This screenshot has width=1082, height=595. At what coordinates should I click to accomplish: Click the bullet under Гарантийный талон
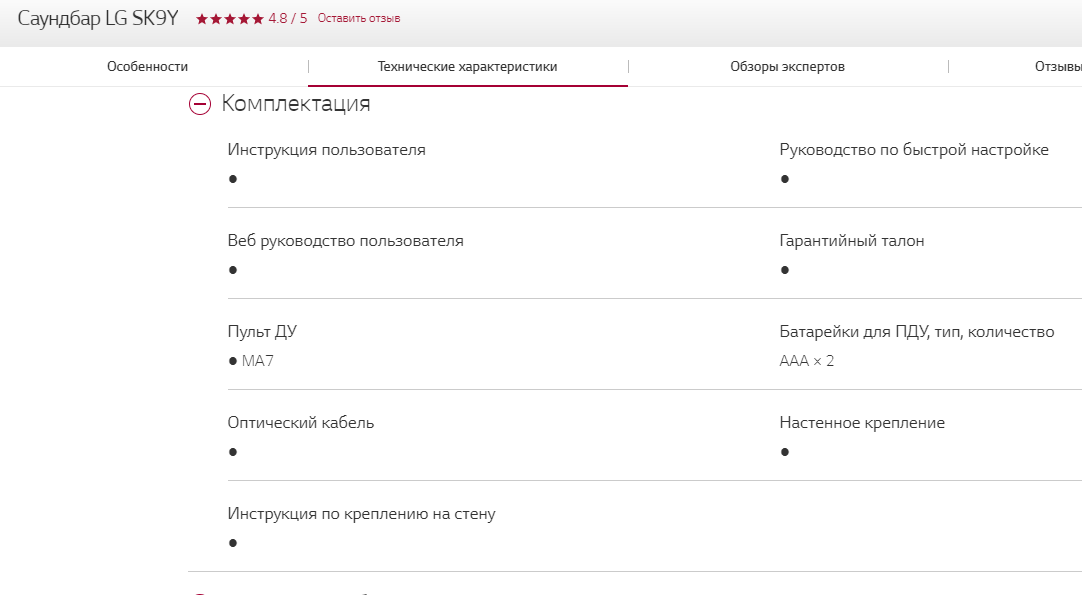(785, 270)
